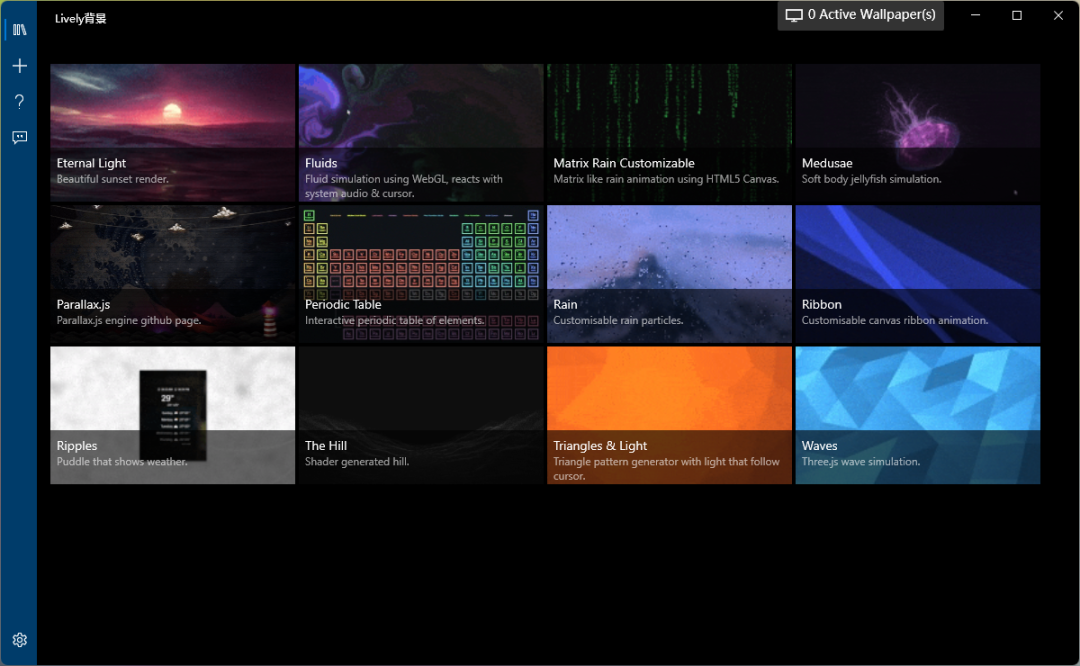Apply The Hill shader wallpaper

coord(421,415)
